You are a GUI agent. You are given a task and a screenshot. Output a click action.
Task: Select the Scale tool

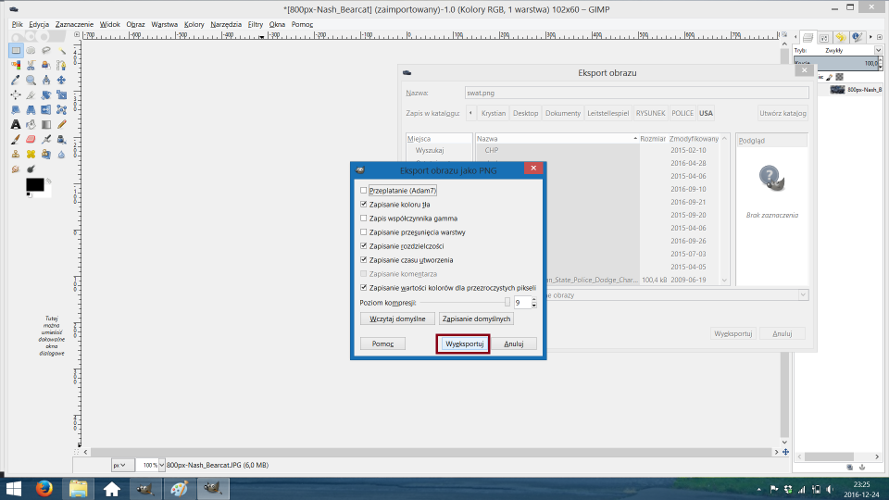point(61,95)
